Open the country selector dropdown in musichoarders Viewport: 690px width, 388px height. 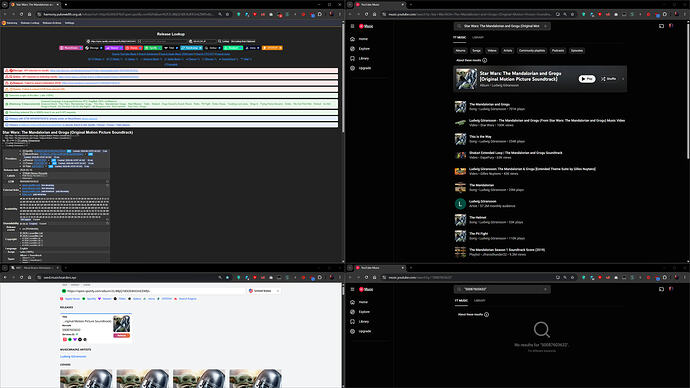pos(263,291)
